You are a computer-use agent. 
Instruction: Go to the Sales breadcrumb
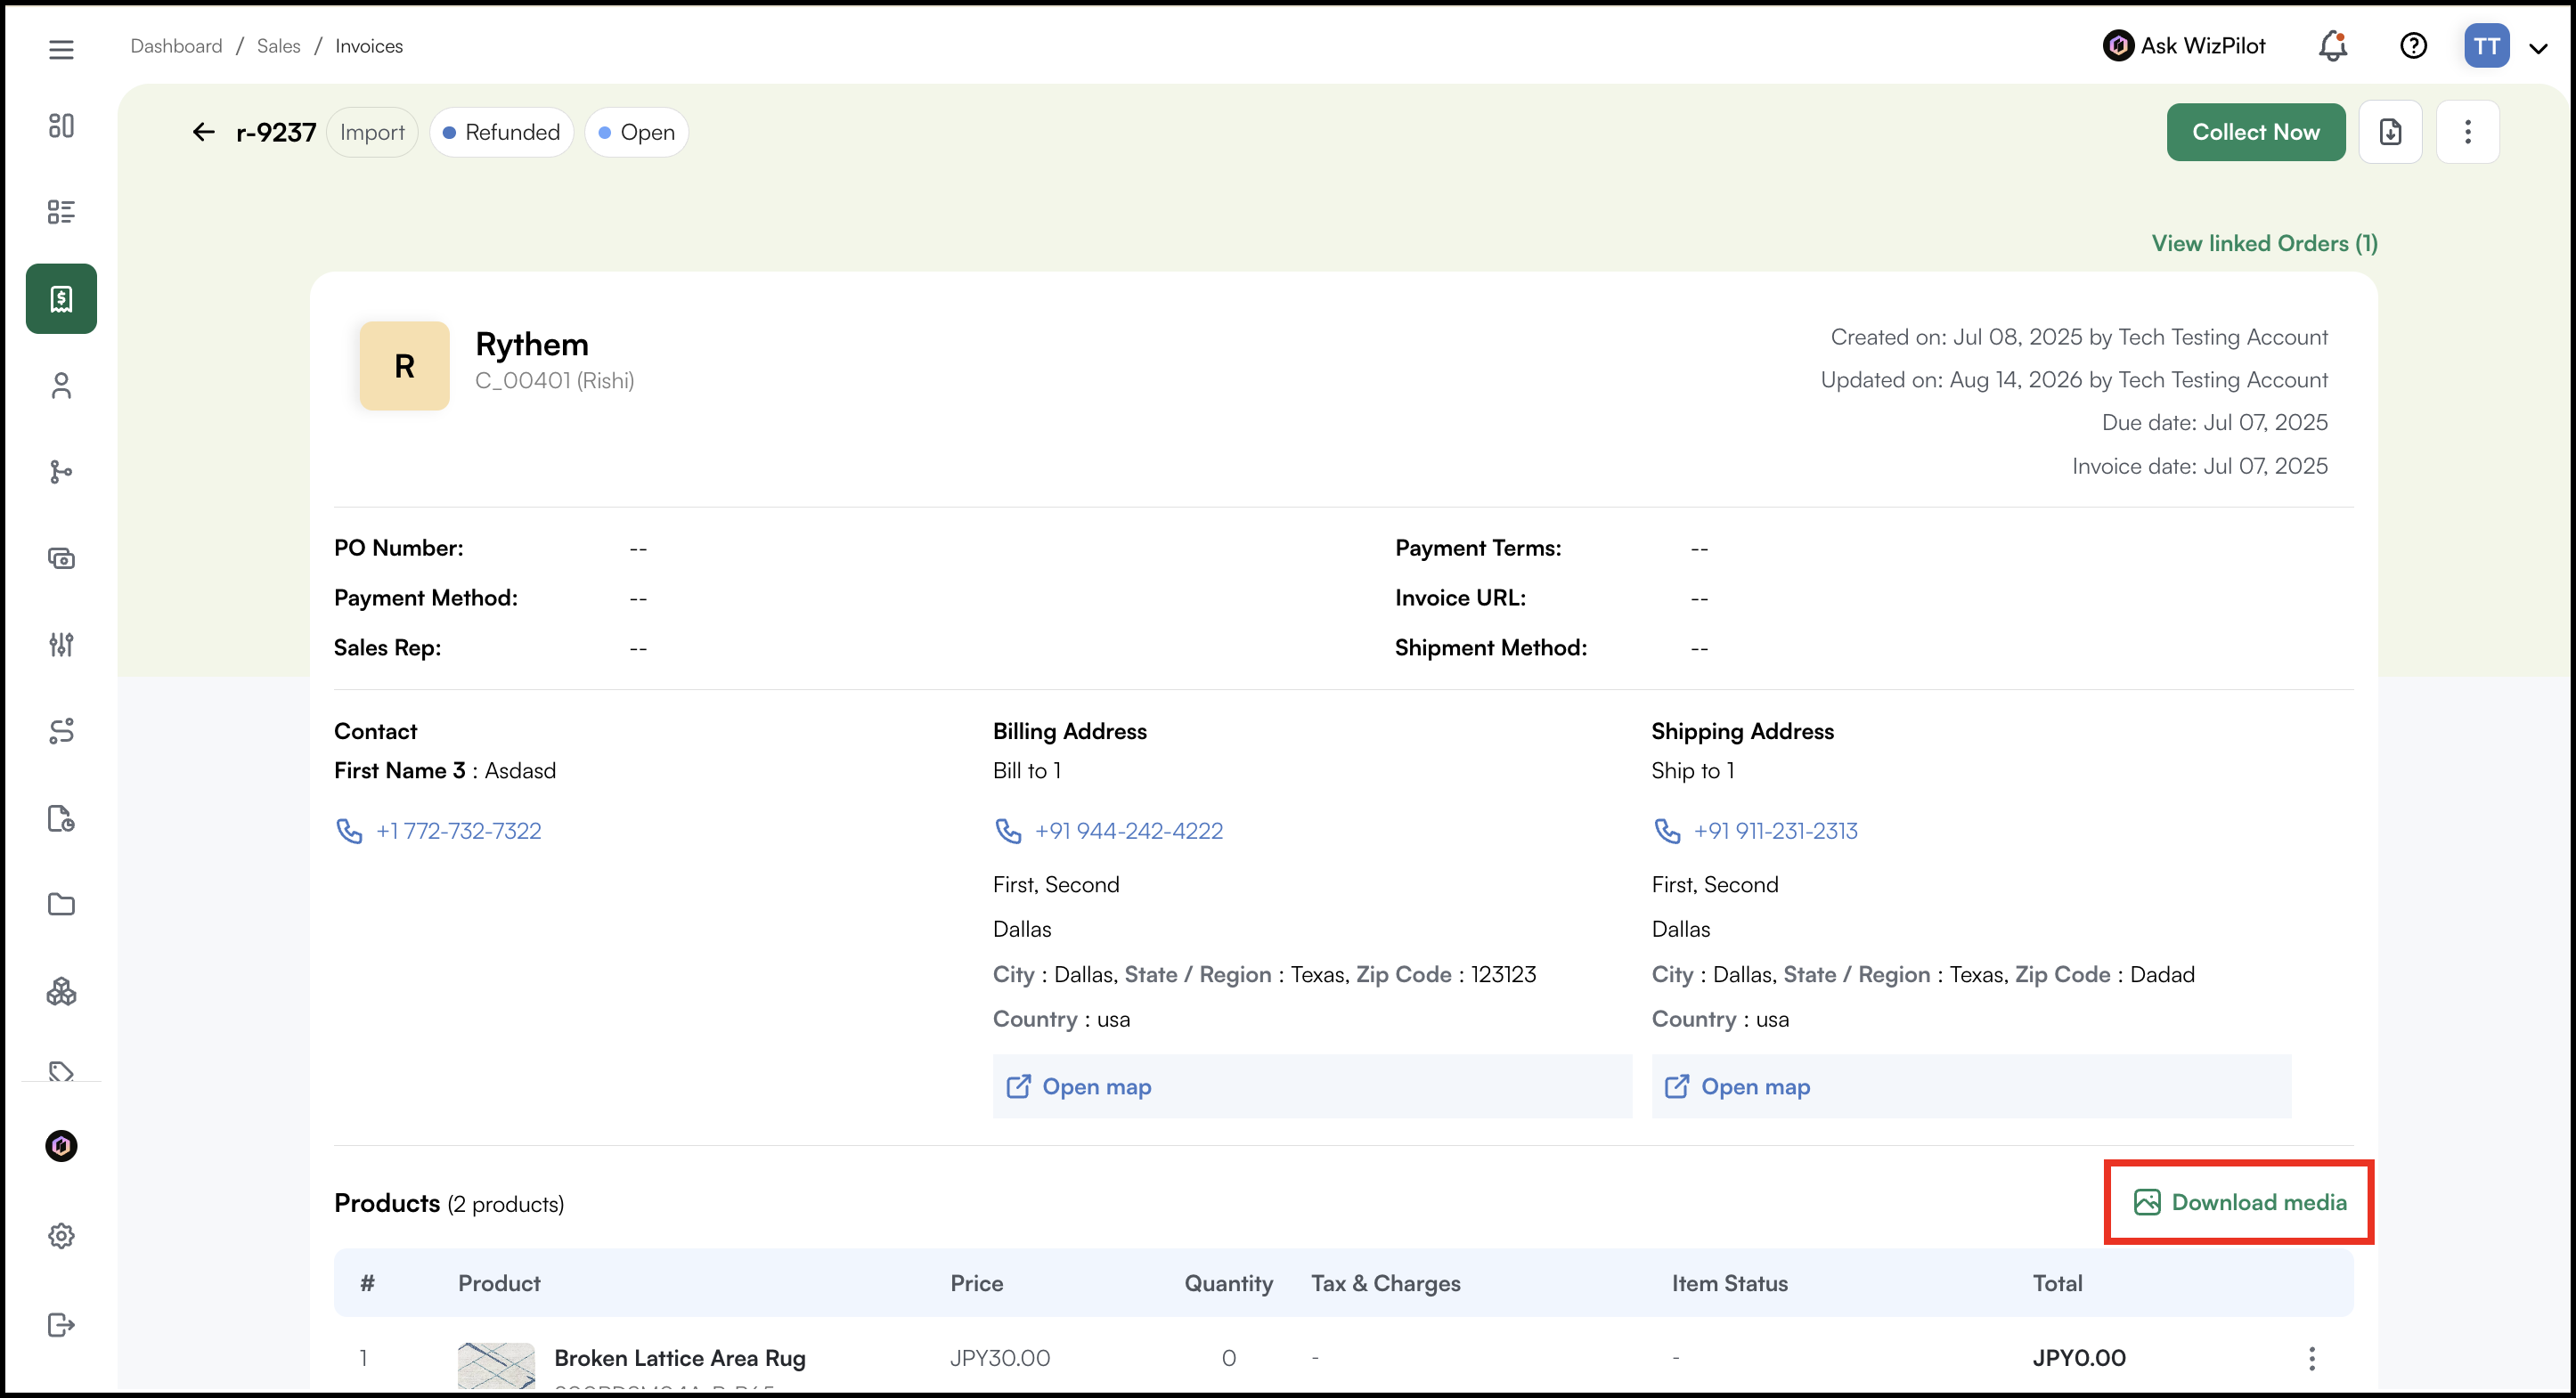pos(278,46)
